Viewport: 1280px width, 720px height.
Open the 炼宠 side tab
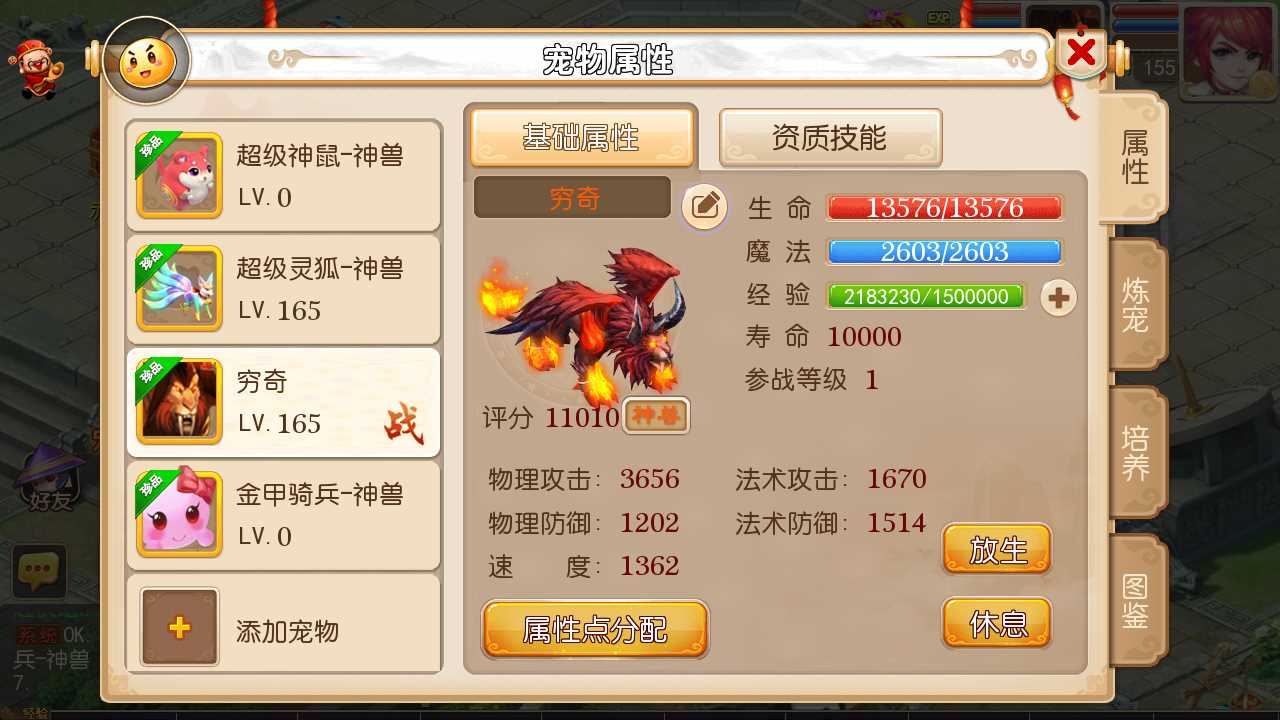tap(1137, 306)
